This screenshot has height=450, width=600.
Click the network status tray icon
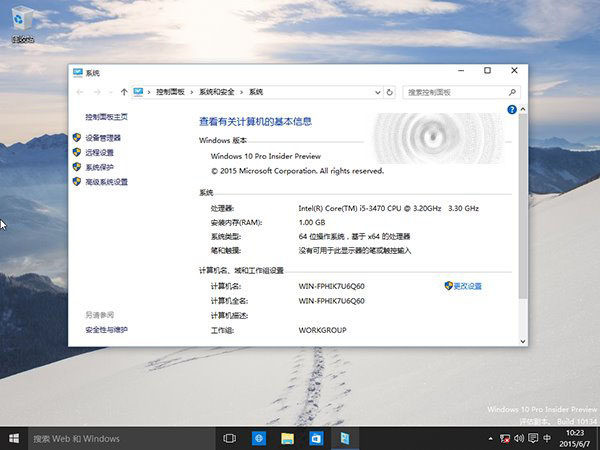(505, 439)
